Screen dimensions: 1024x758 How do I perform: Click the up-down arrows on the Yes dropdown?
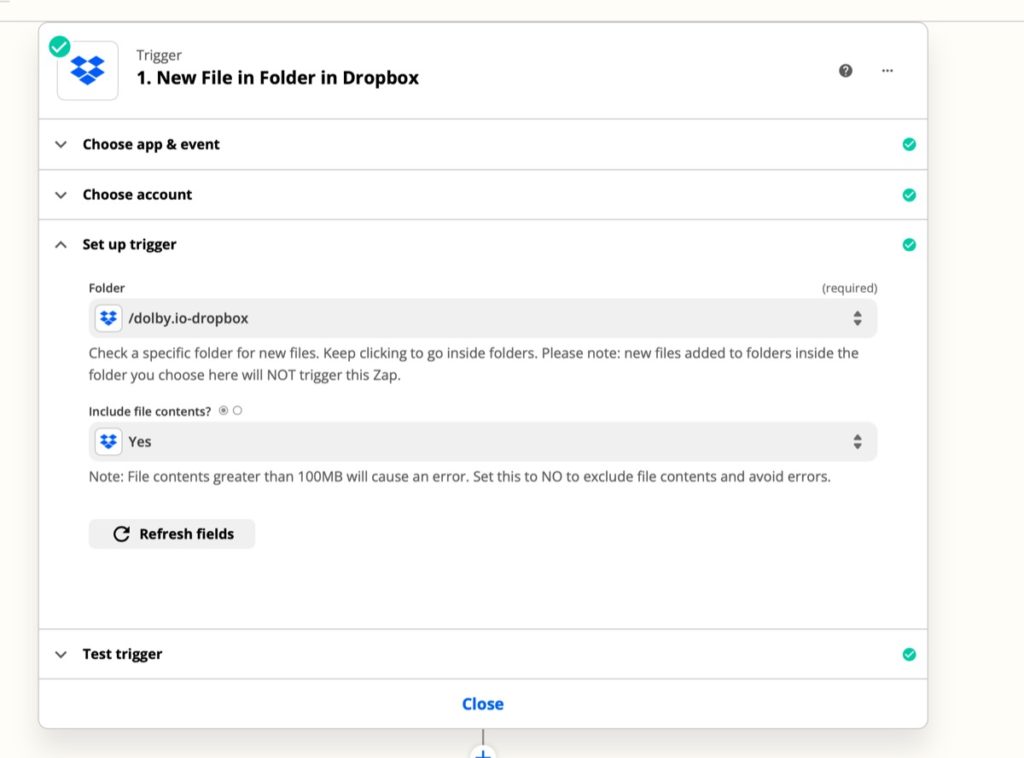pos(857,441)
